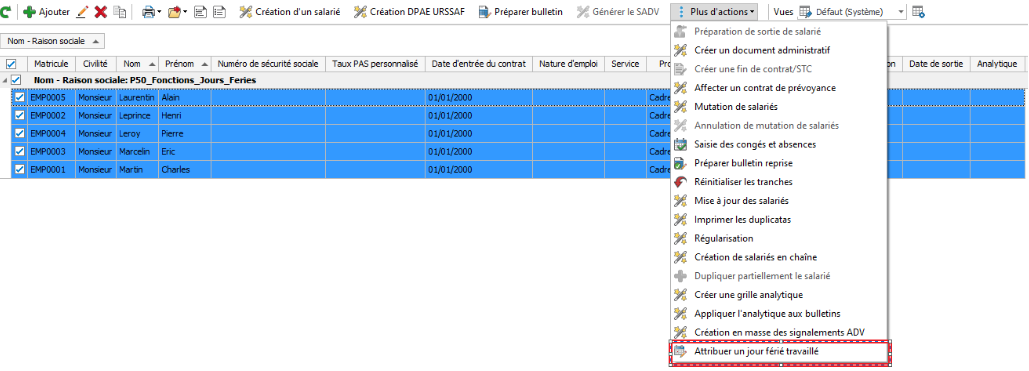Image resolution: width=1029 pixels, height=371 pixels.
Task: Click the list view icon before Création d'un salarié
Action: (x=219, y=12)
